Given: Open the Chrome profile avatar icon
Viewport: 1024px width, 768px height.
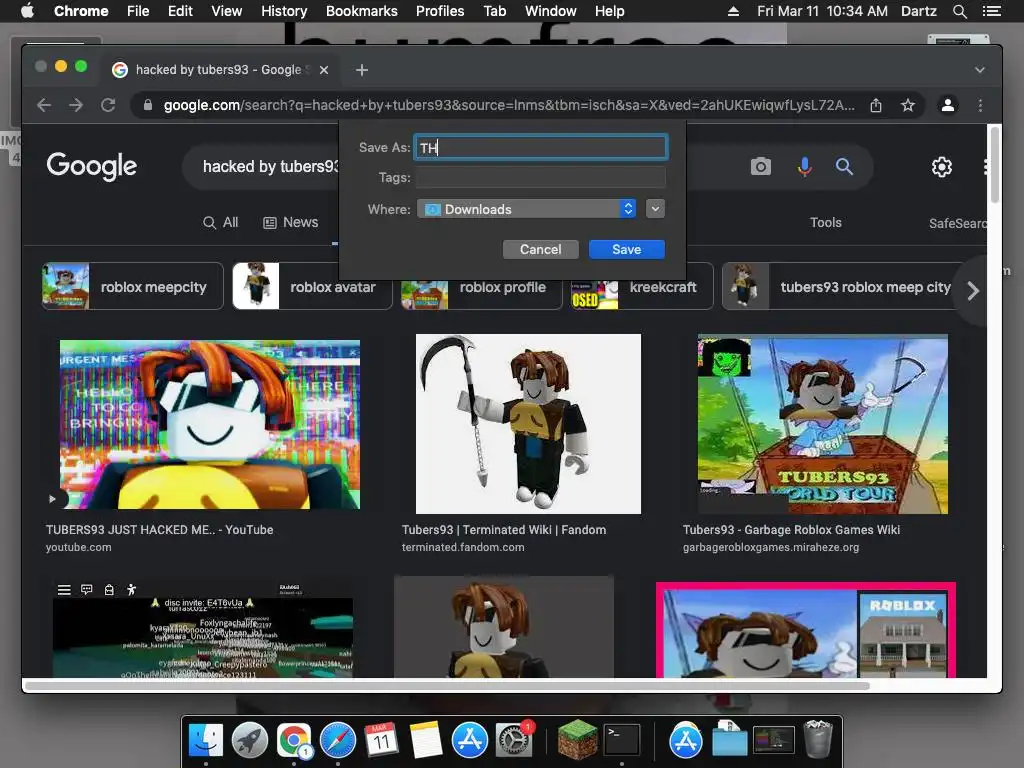Looking at the screenshot, I should (948, 105).
